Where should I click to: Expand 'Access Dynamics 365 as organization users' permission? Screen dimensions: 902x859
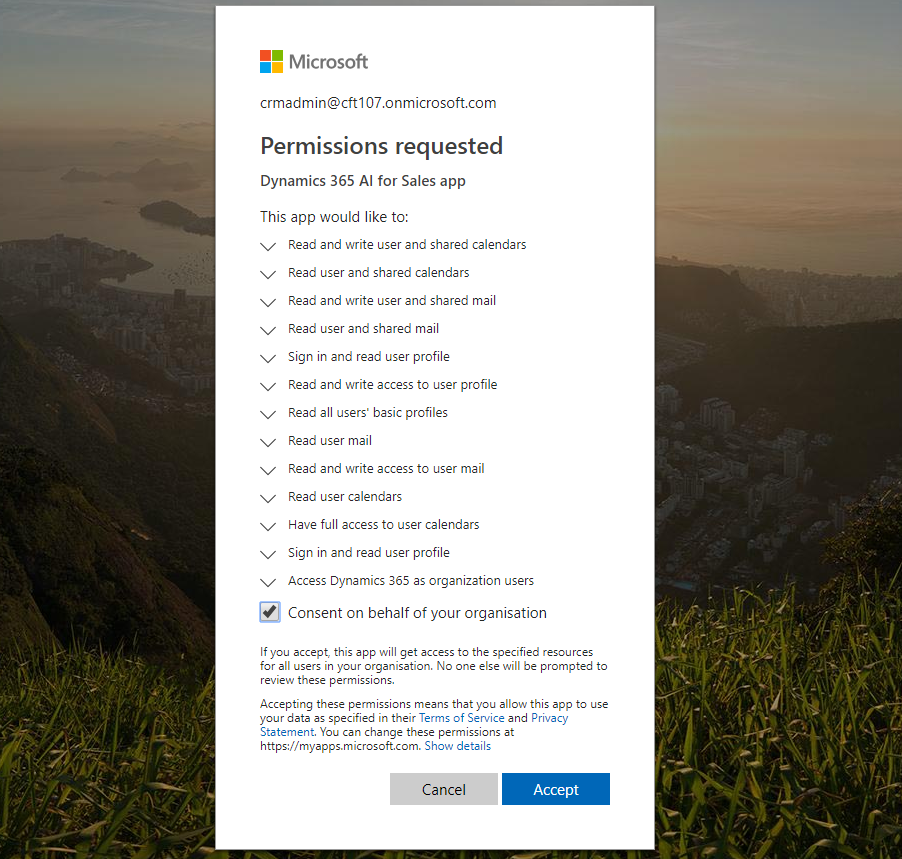tap(267, 582)
